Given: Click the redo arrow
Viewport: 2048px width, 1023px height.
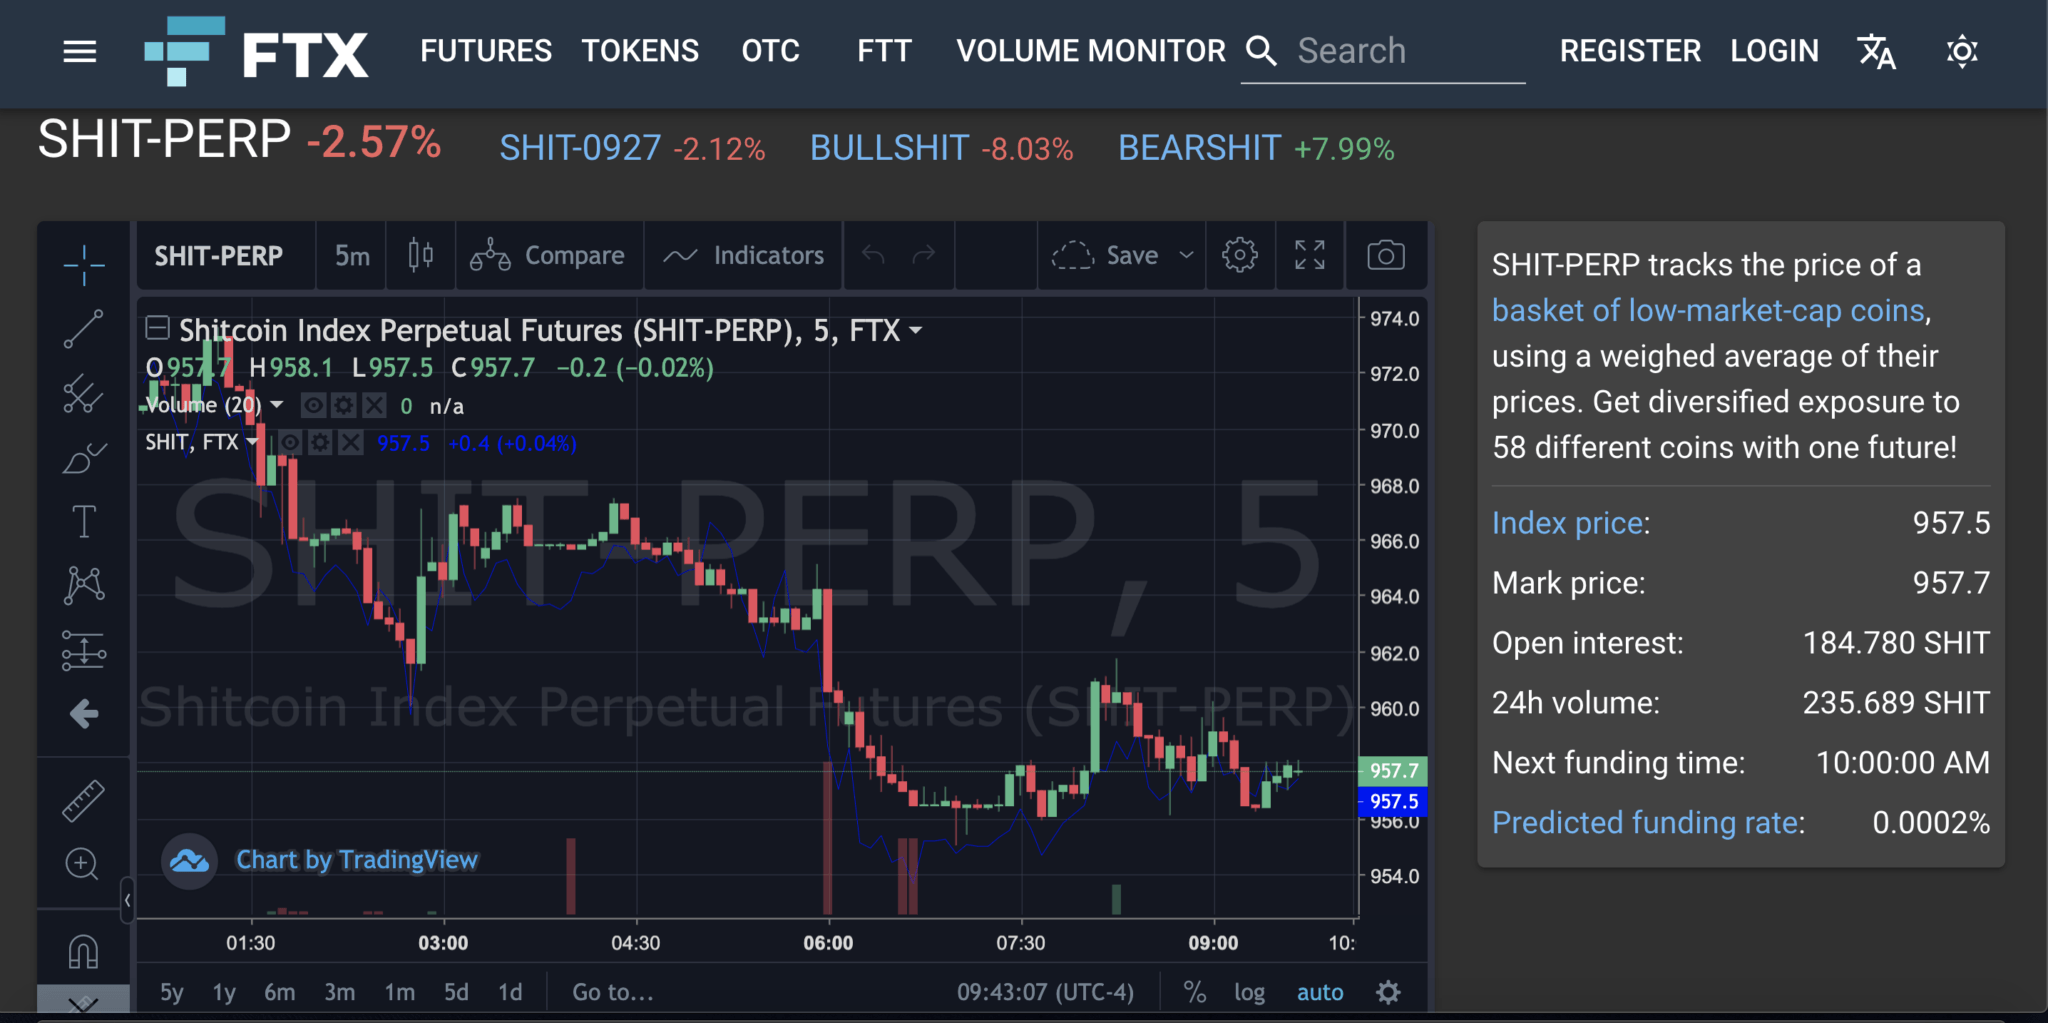Looking at the screenshot, I should [x=924, y=256].
